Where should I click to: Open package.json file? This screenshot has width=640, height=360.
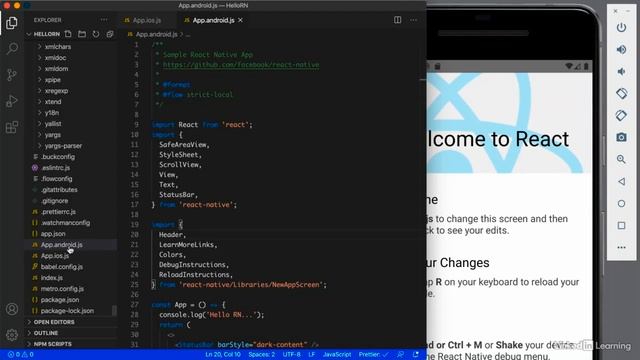60,300
